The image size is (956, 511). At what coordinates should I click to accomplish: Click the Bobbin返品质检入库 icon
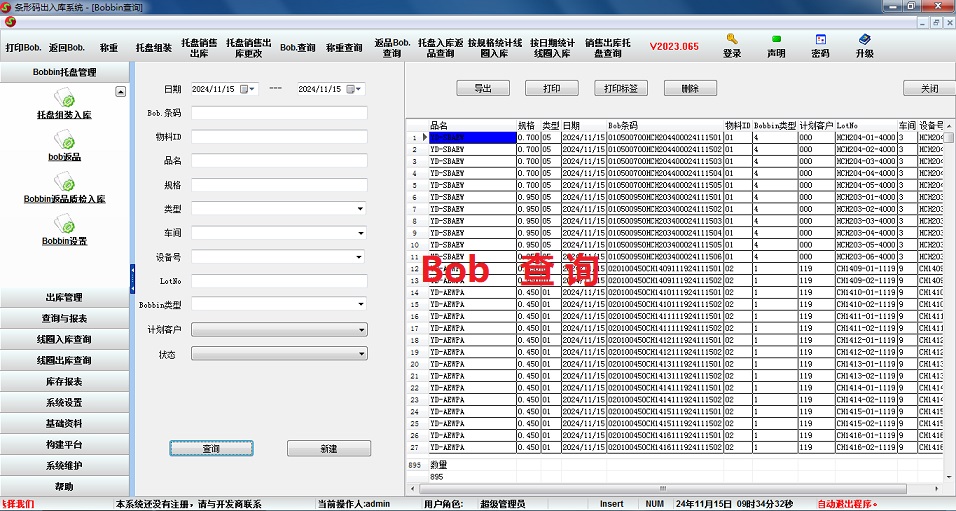64,184
